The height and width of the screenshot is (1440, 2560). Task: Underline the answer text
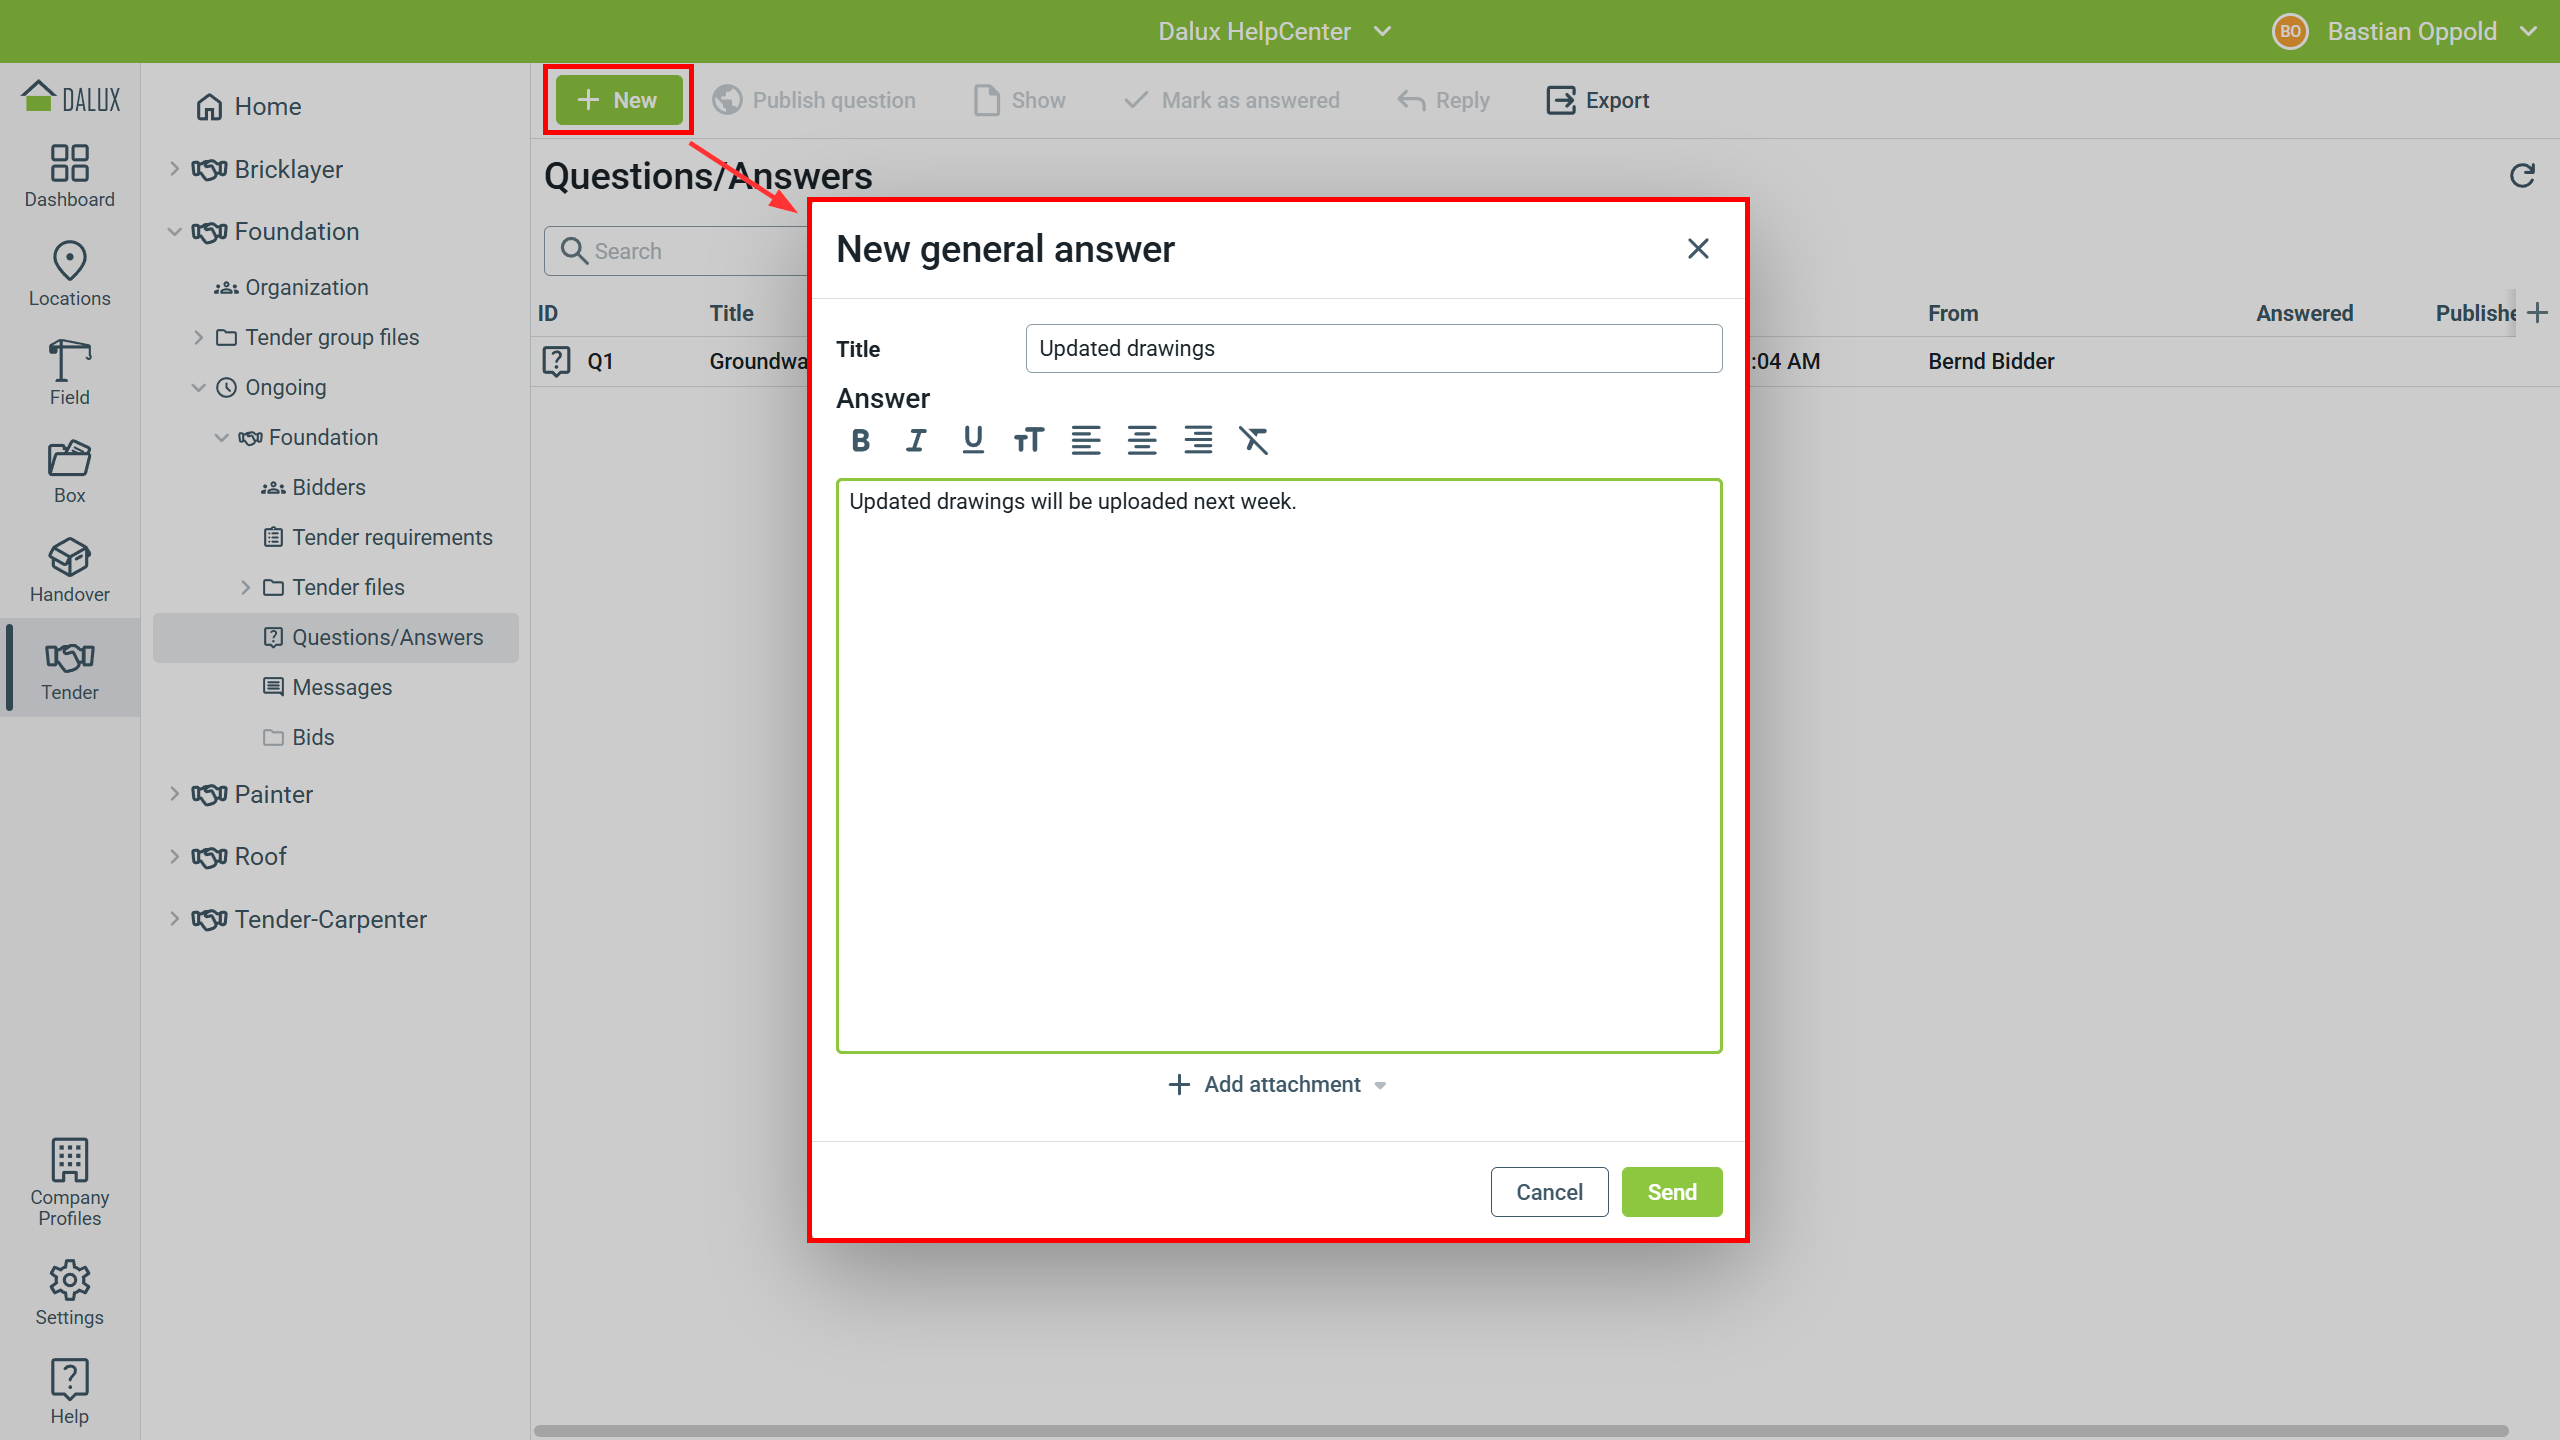tap(972, 440)
